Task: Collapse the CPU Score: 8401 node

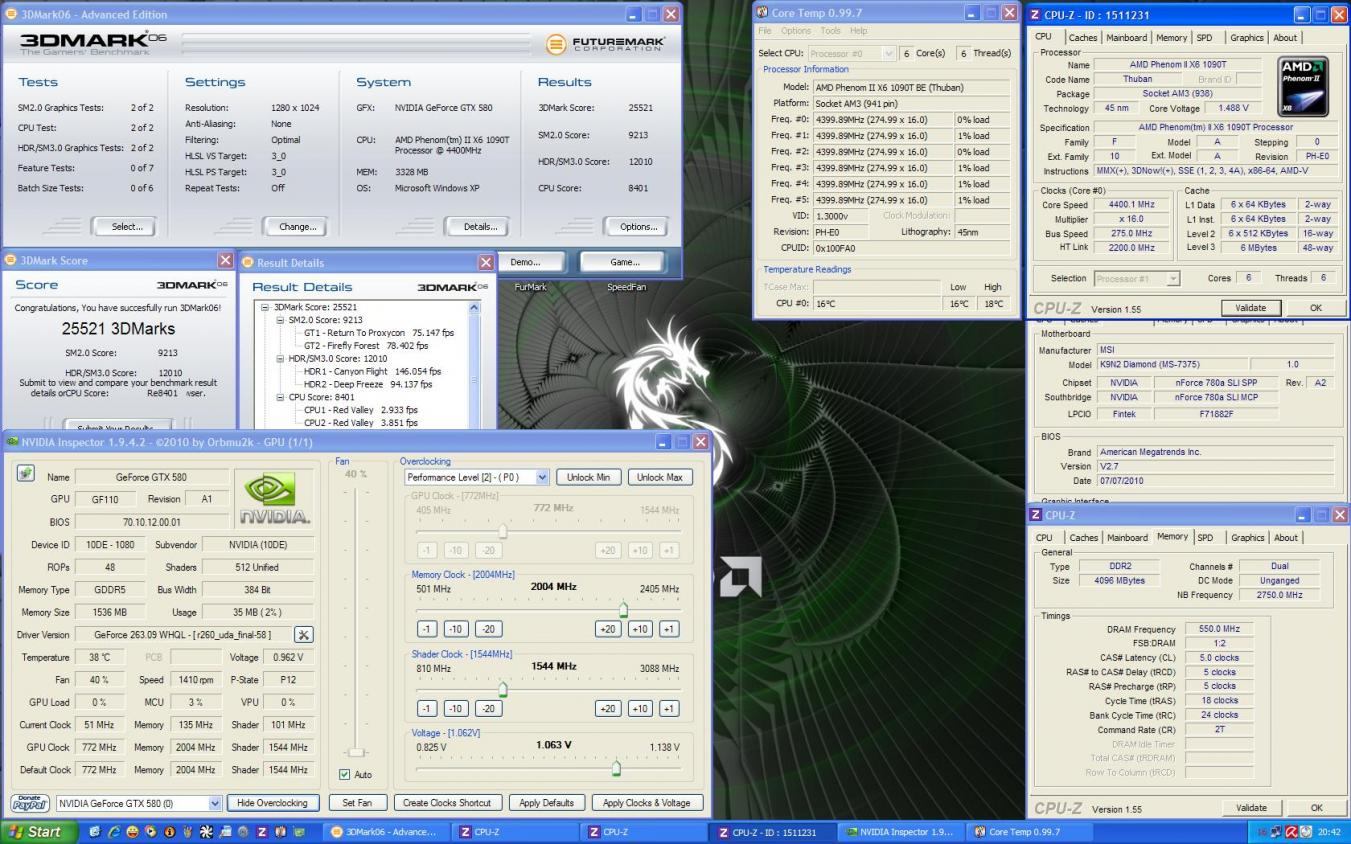Action: click(280, 397)
